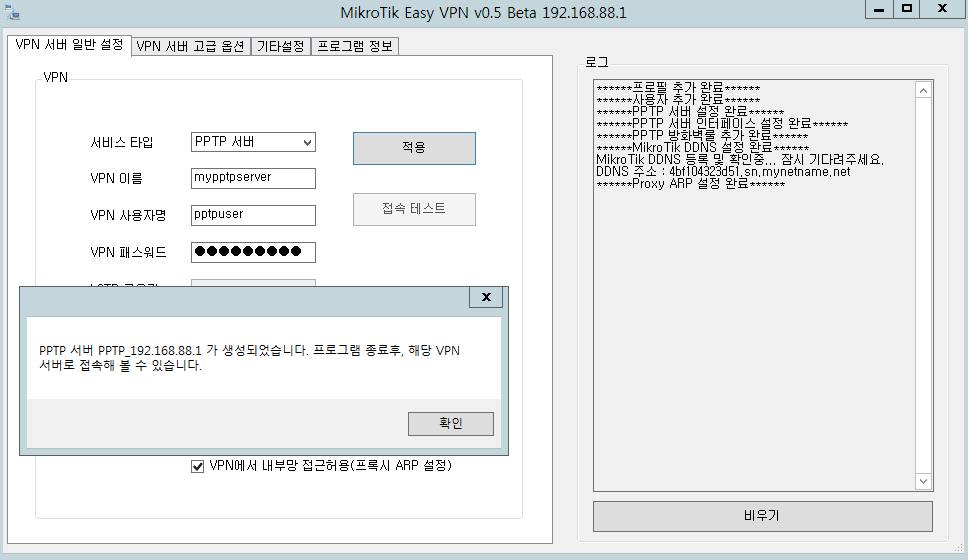Click the 프로필 추가 완료 log line

click(x=678, y=88)
